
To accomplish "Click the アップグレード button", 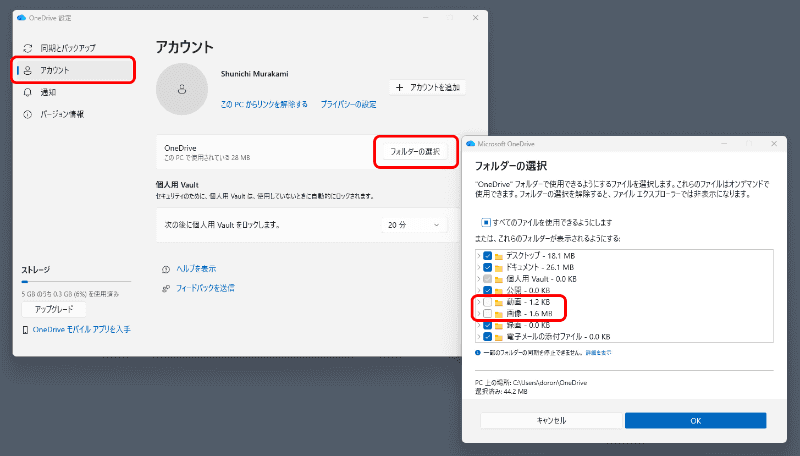I will tap(54, 309).
